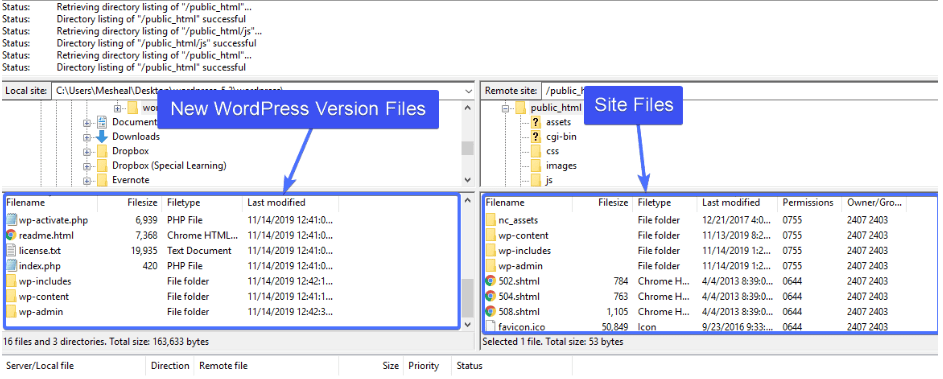Click the 19,935 filesize of license.txt
The width and height of the screenshot is (943, 379).
(144, 251)
